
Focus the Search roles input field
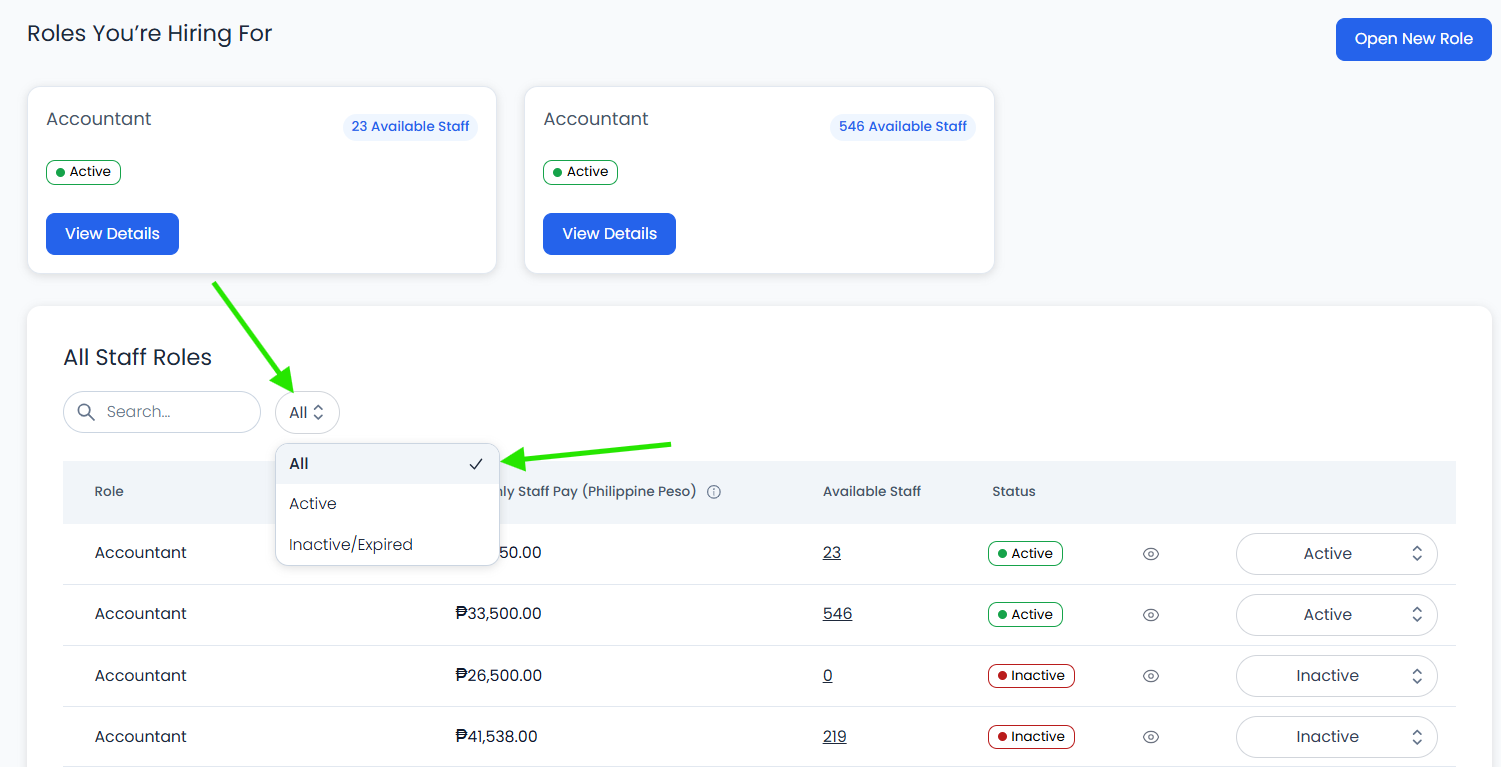tap(175, 412)
